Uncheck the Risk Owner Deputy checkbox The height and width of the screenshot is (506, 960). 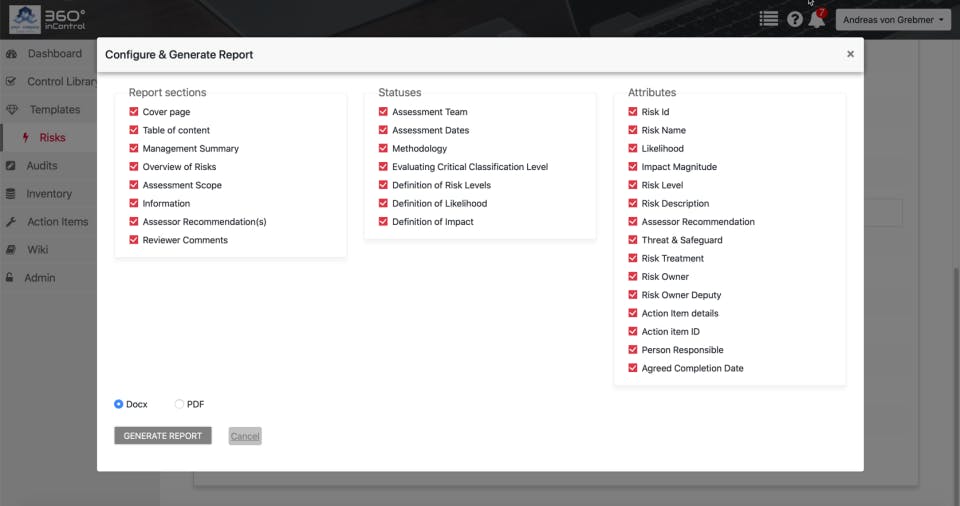tap(633, 295)
